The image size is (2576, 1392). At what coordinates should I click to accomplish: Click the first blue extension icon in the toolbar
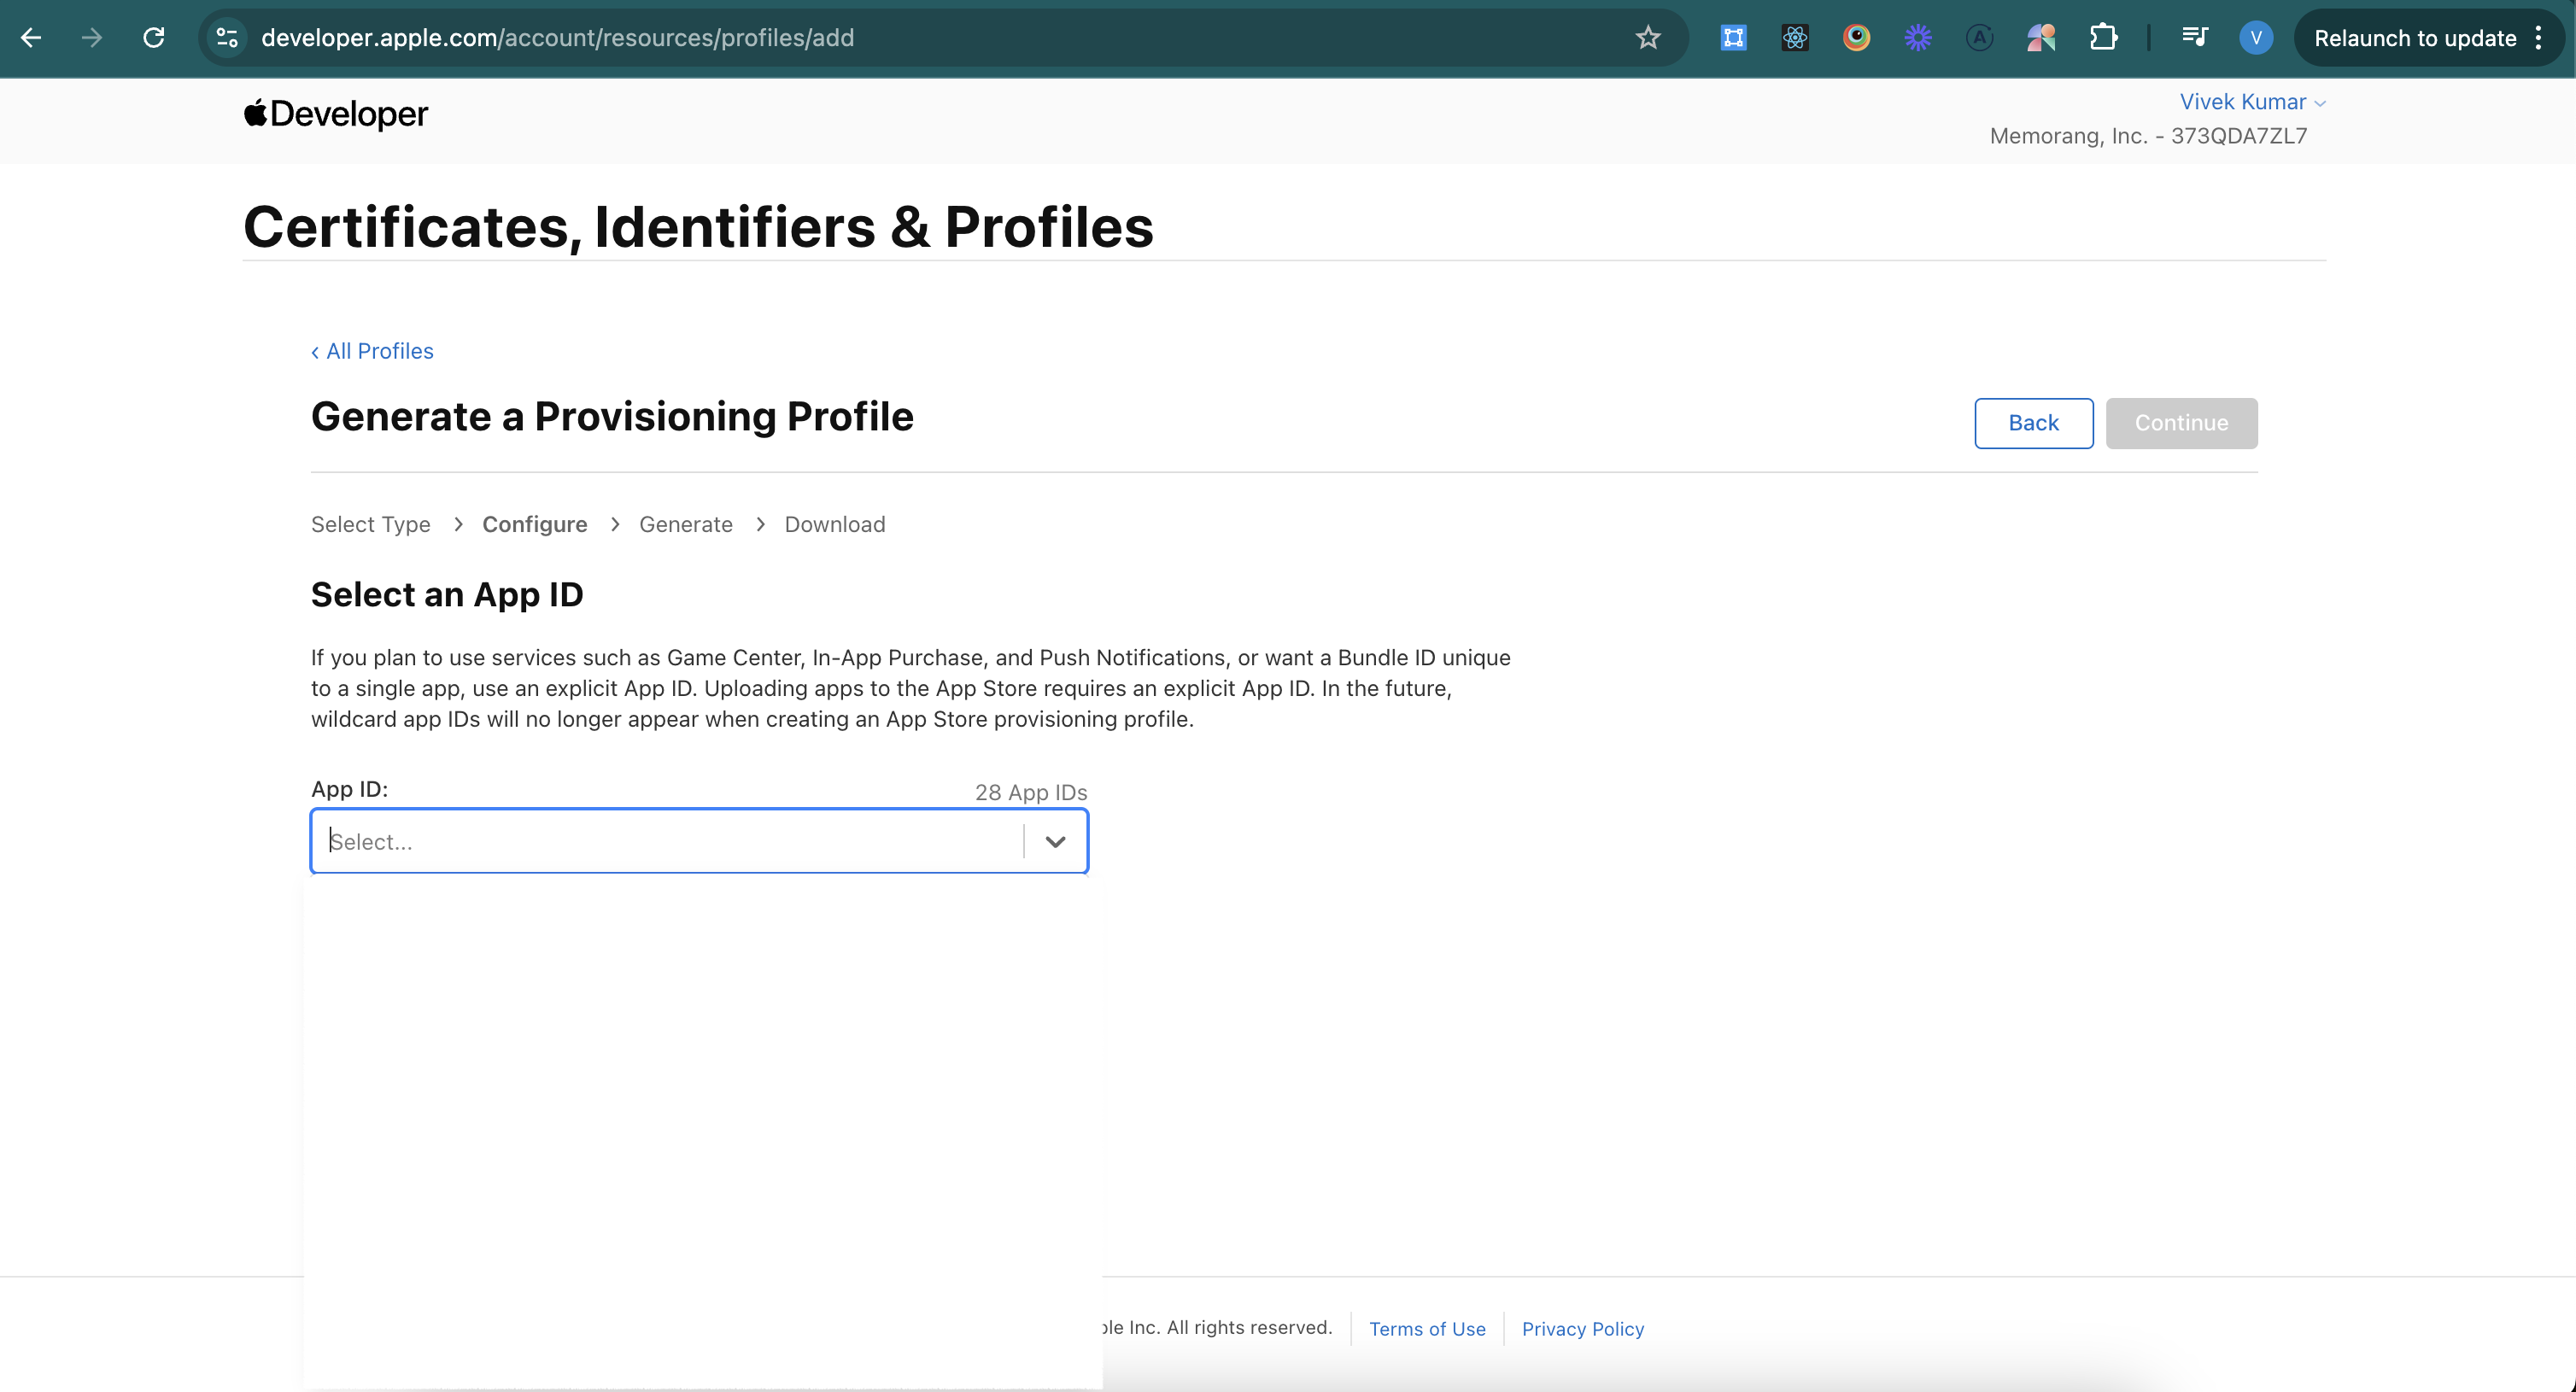pos(1733,38)
